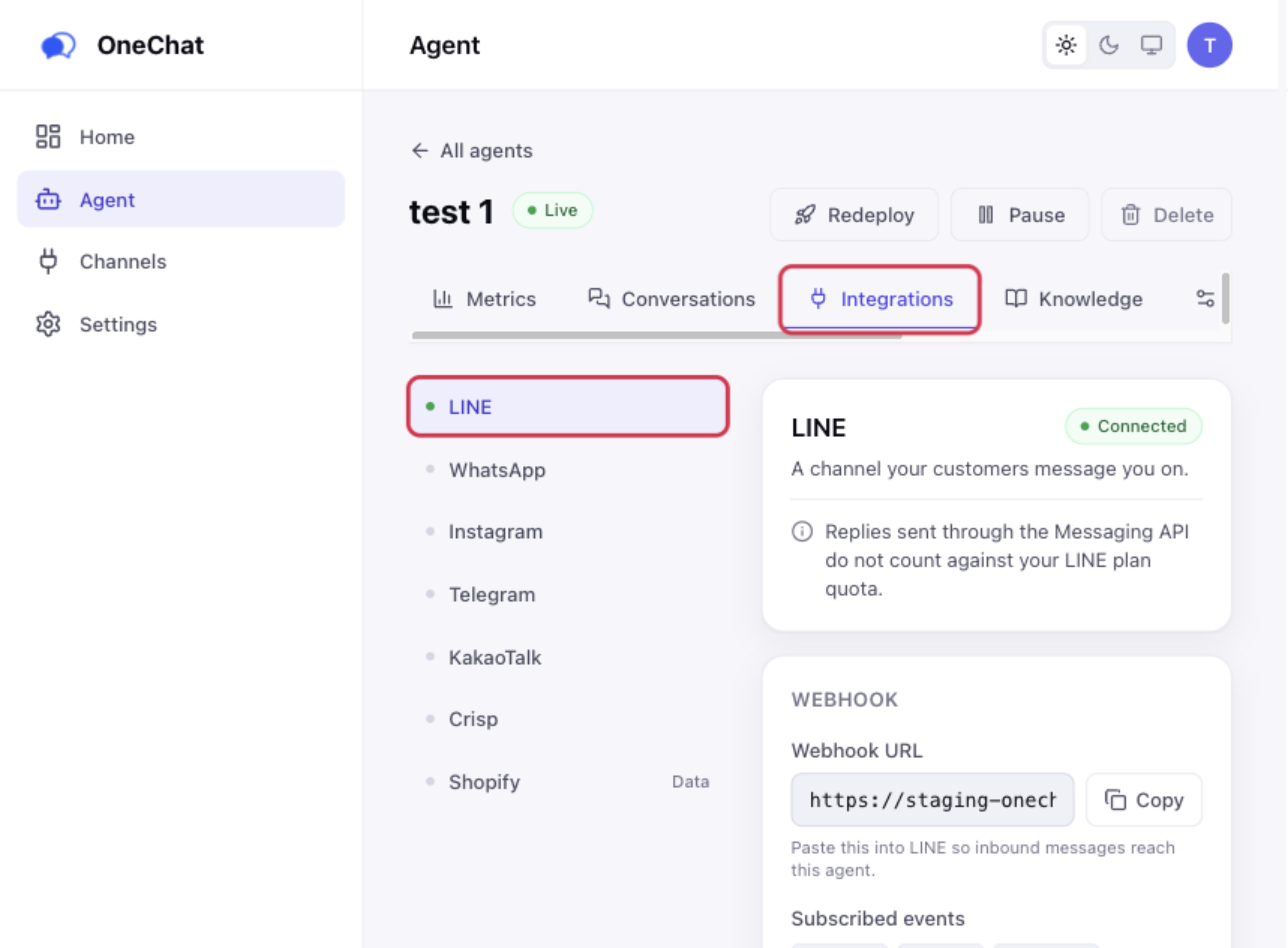Click the vertical scrollbar near tabs
Image resolution: width=1288 pixels, height=948 pixels.
(x=1225, y=298)
